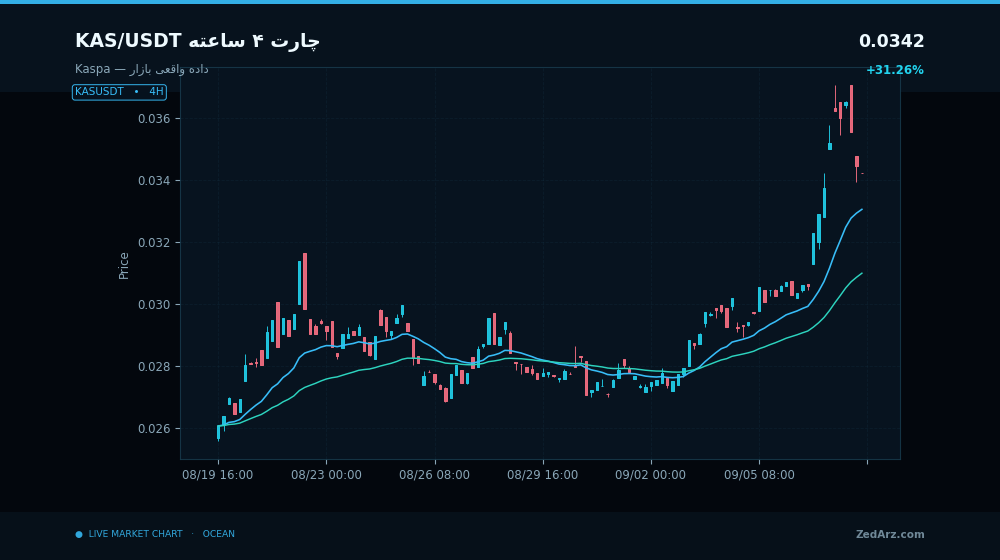Click the current price 0.0342
The height and width of the screenshot is (560, 1000).
891,41
